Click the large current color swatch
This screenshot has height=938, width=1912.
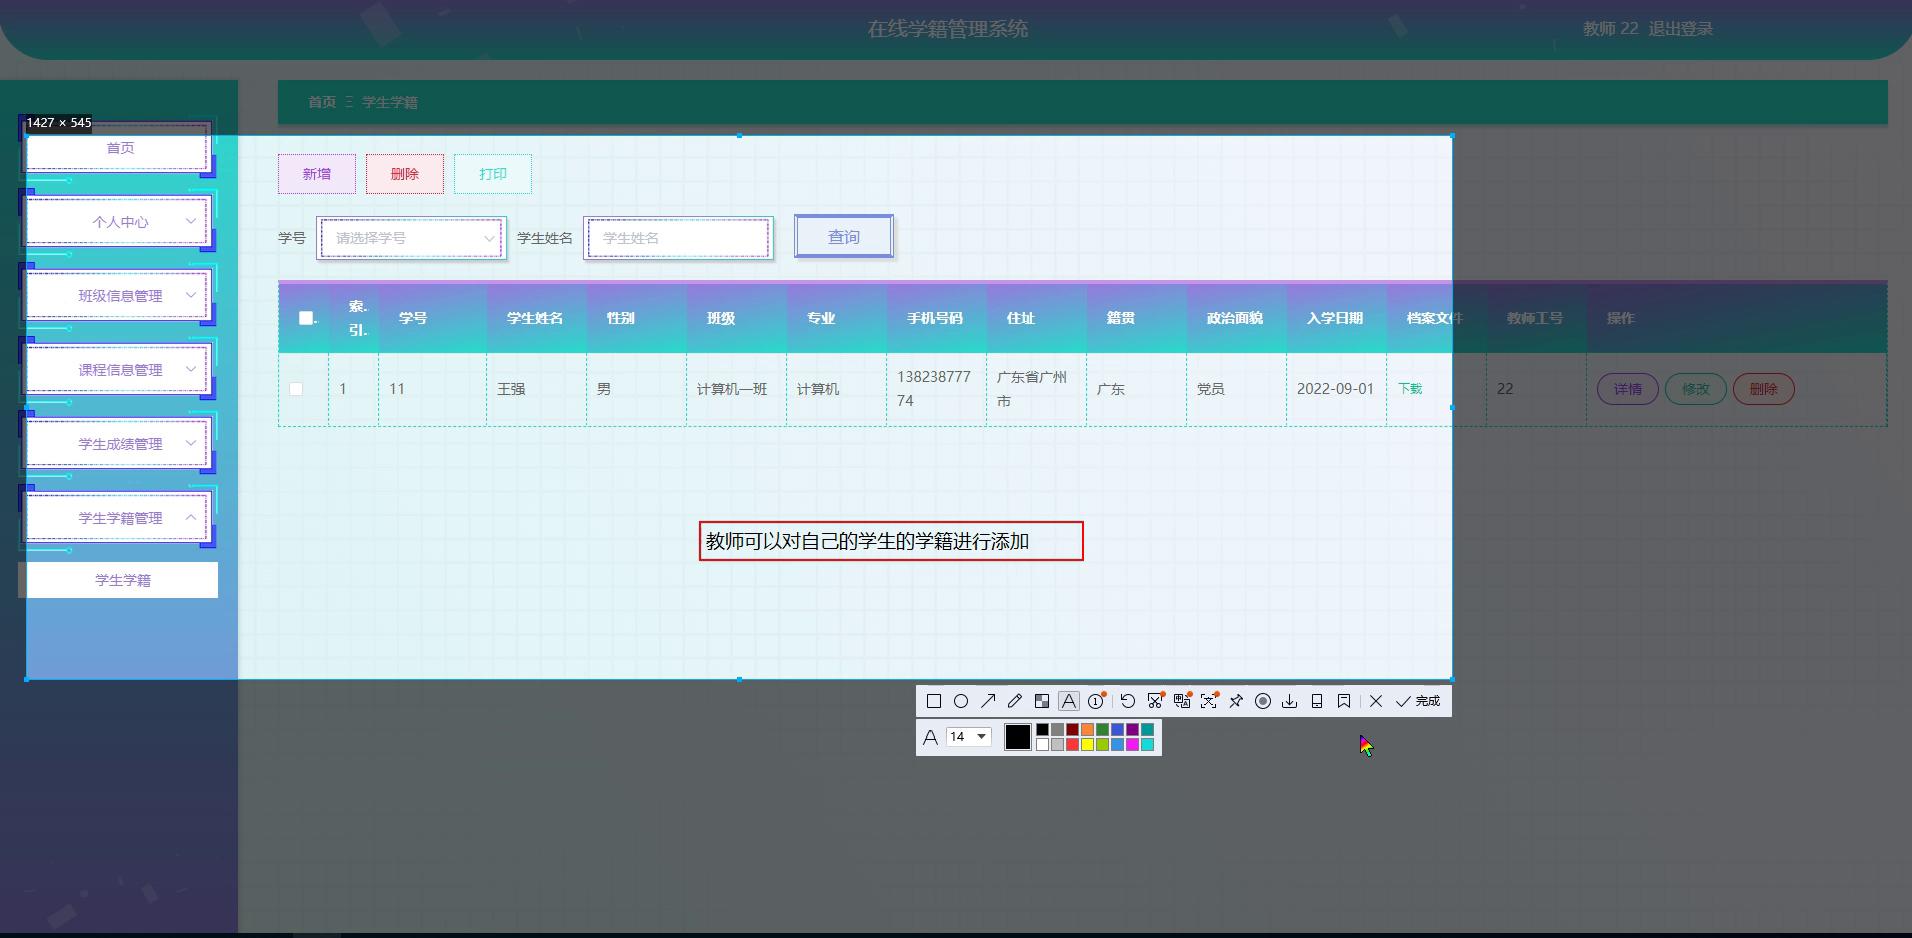tap(1018, 737)
